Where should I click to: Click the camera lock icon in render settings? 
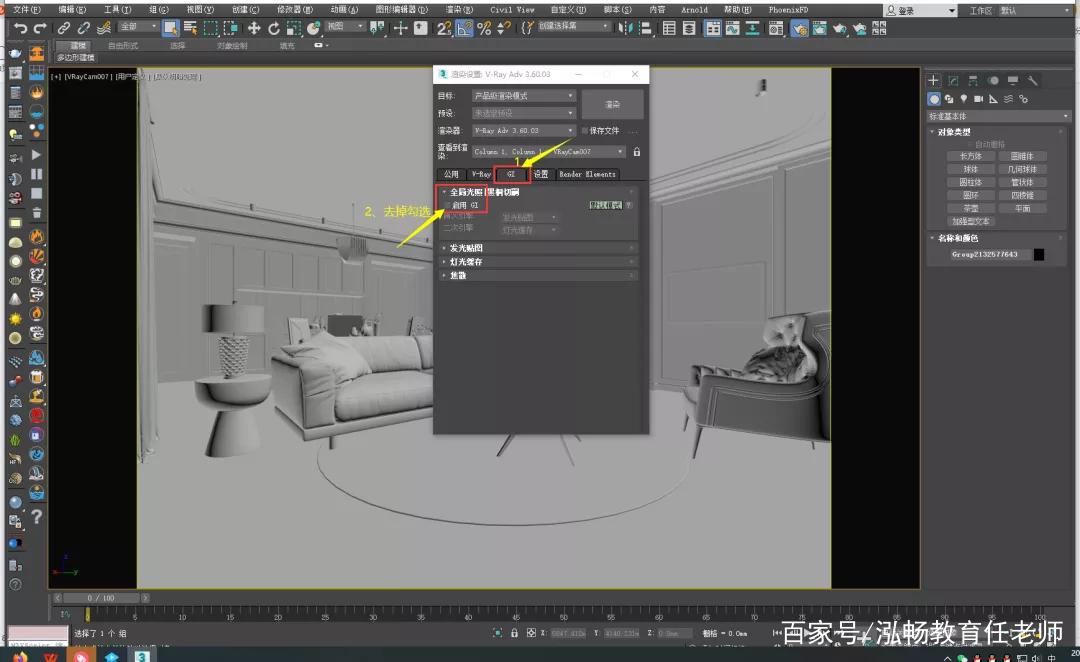[637, 151]
